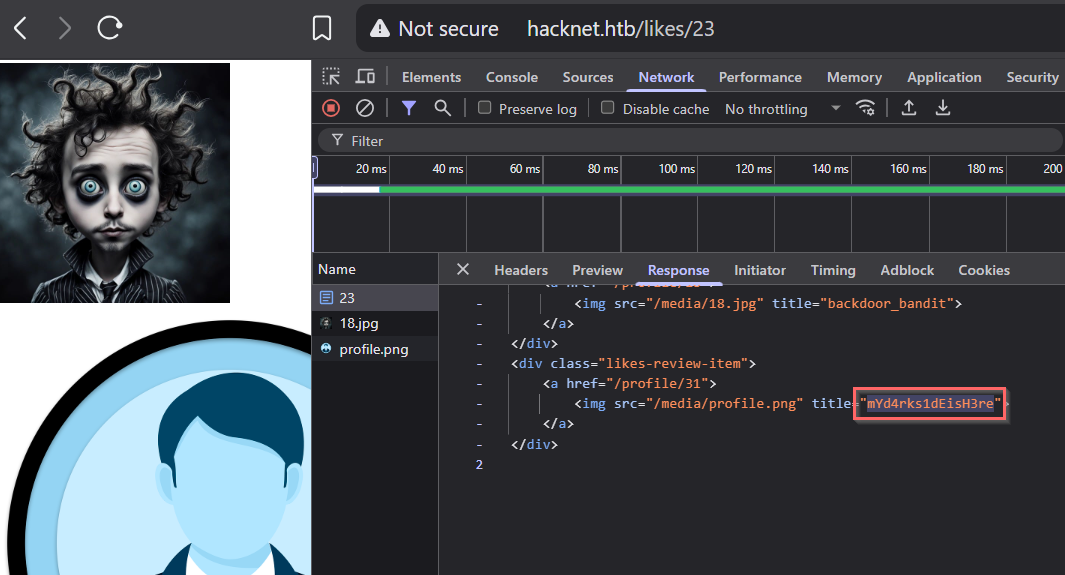The height and width of the screenshot is (575, 1065).
Task: Bookmark this page with bookmark icon
Action: pyautogui.click(x=322, y=28)
